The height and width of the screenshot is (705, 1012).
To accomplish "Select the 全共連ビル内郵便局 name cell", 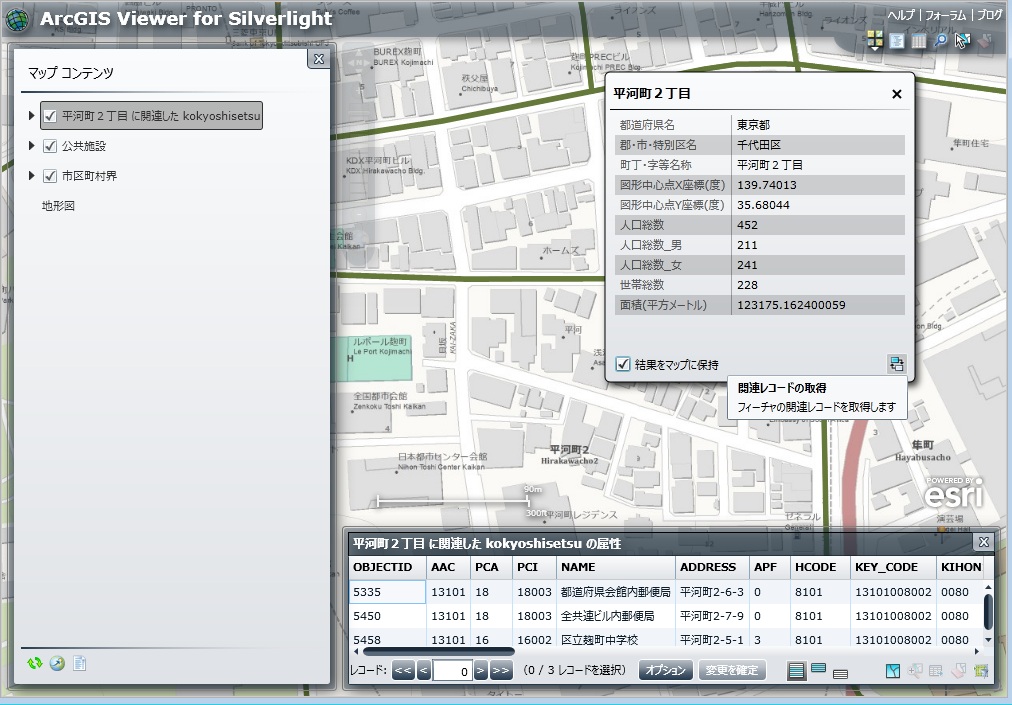I will pyautogui.click(x=616, y=616).
